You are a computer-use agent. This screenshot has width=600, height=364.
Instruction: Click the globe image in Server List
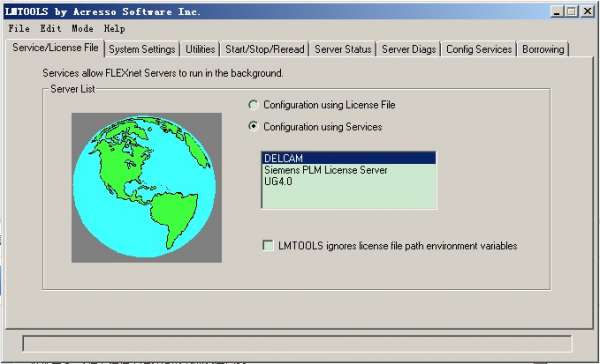[147, 188]
